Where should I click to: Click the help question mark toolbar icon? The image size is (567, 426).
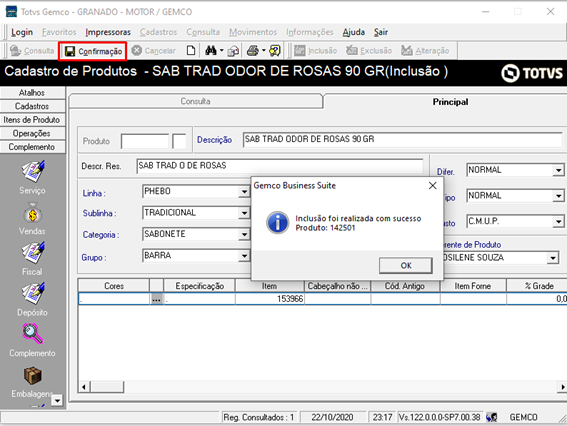275,51
